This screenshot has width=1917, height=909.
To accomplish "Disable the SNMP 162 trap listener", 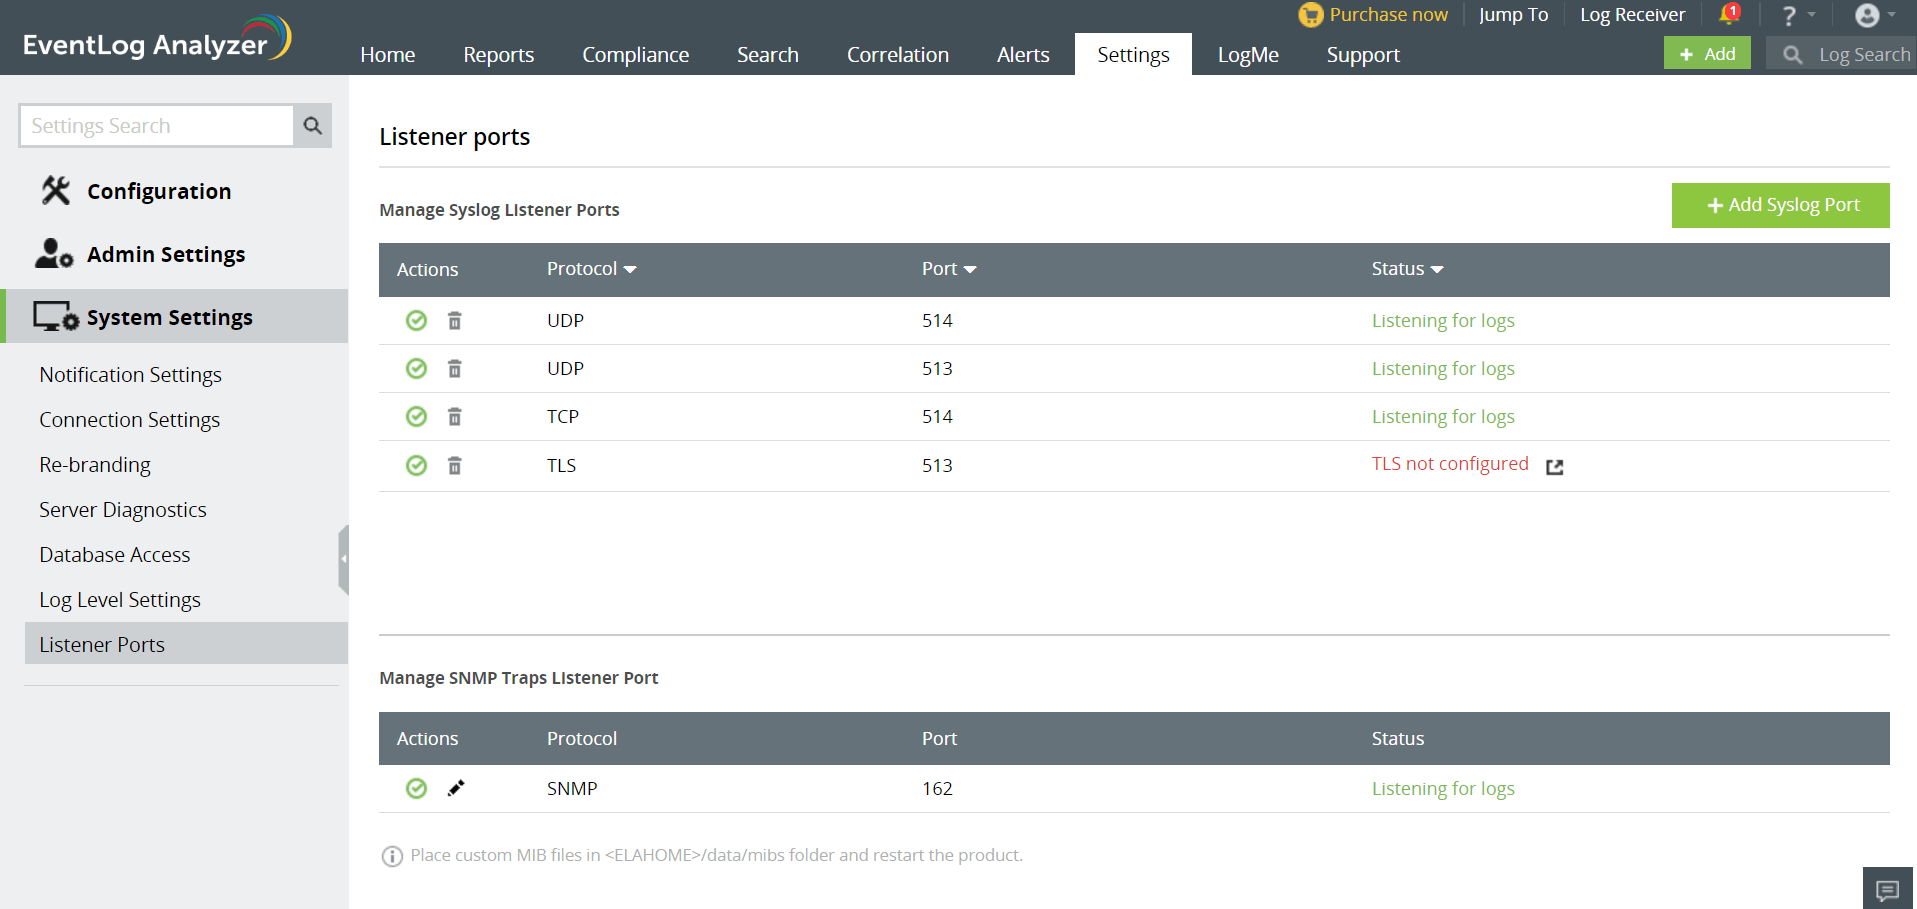I will [416, 788].
